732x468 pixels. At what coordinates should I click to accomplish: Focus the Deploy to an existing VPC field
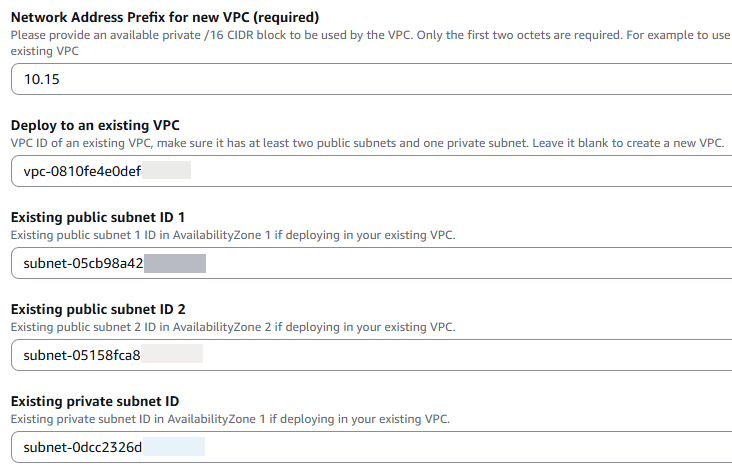(450, 171)
